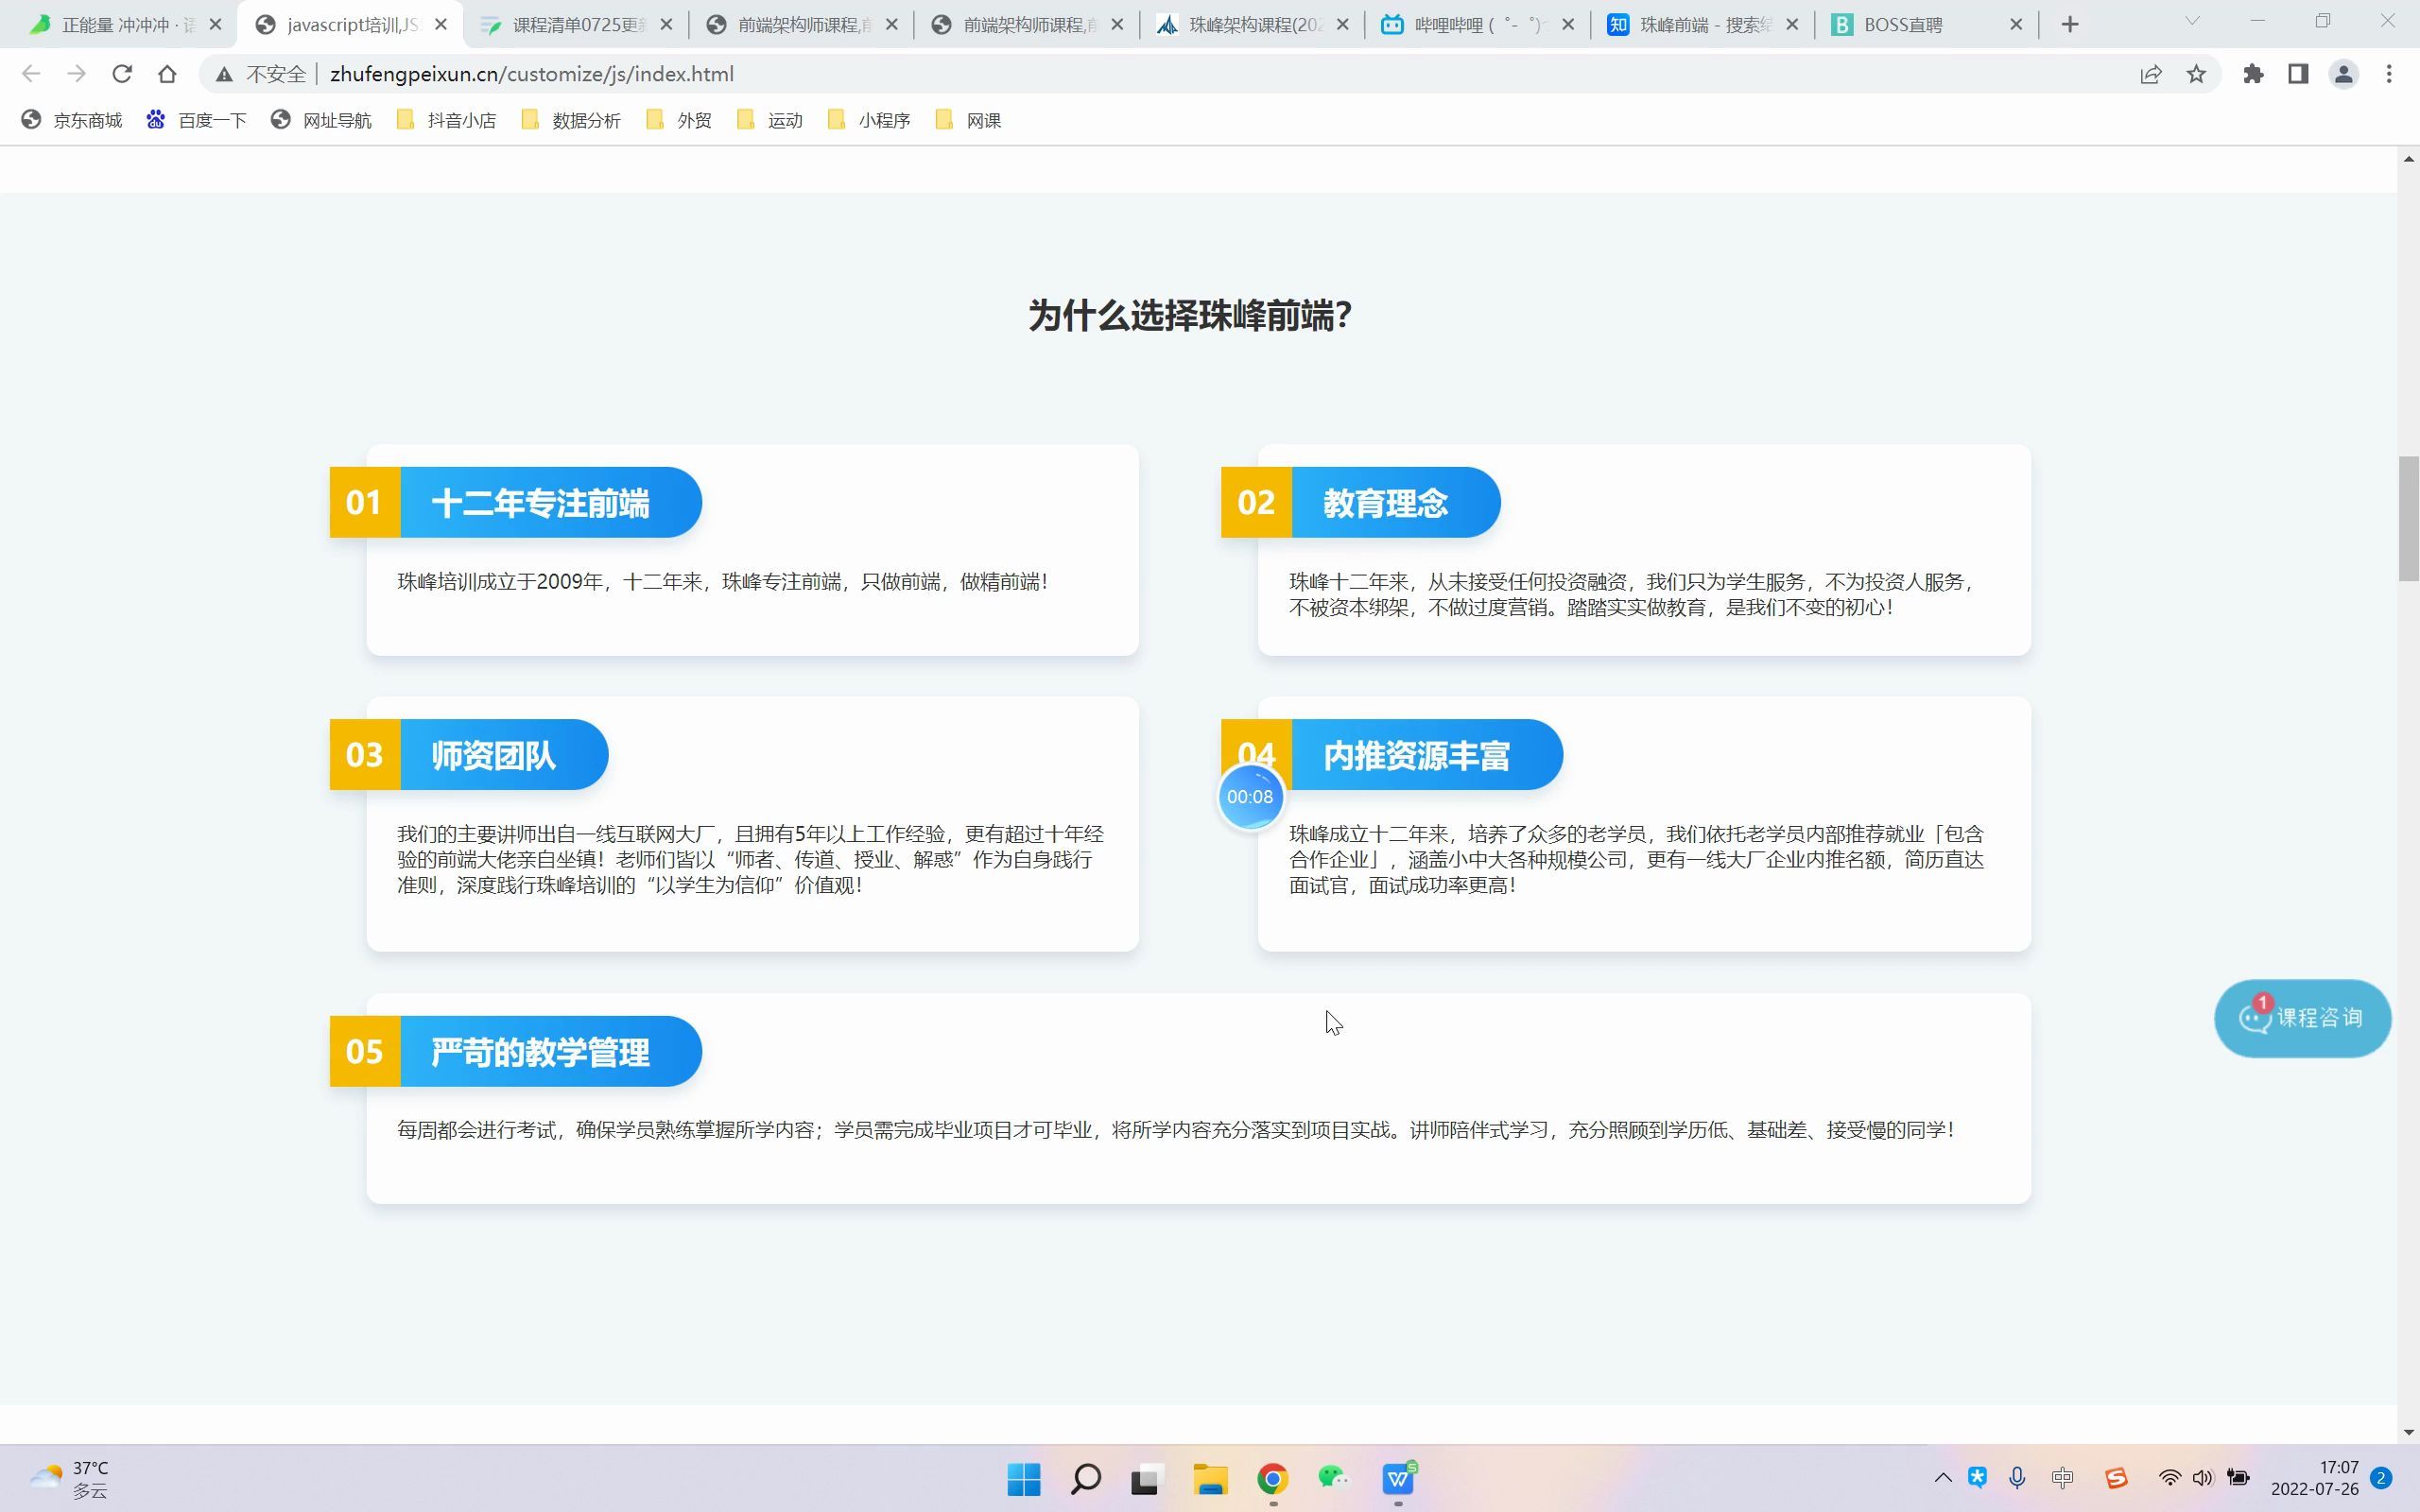
Task: Click the 内推资源丰富 heading
Action: pos(1416,755)
